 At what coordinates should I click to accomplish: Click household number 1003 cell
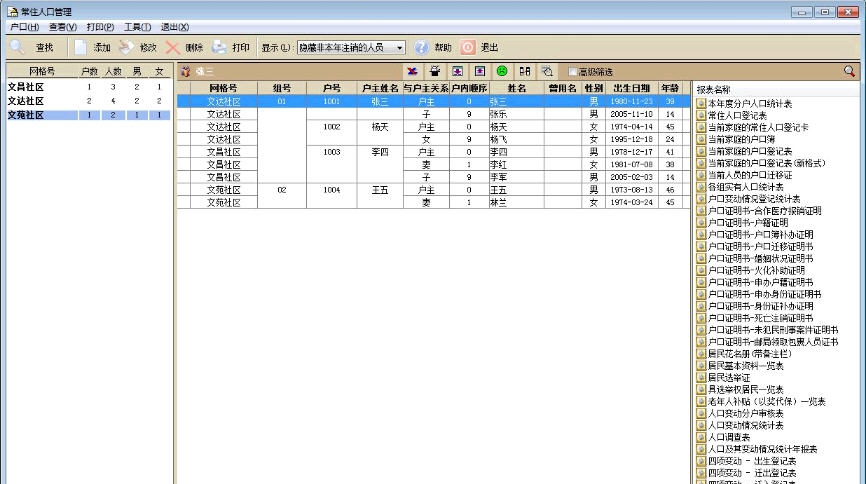(x=331, y=152)
